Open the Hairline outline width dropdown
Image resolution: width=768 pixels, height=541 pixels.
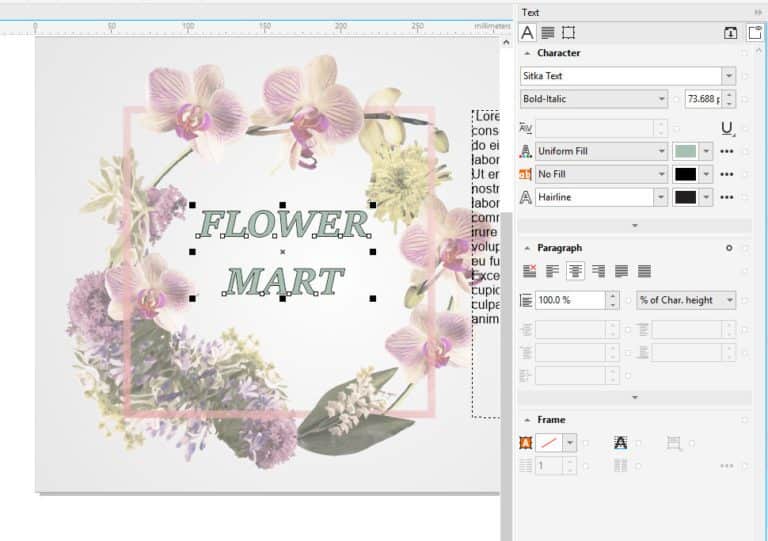[x=661, y=197]
